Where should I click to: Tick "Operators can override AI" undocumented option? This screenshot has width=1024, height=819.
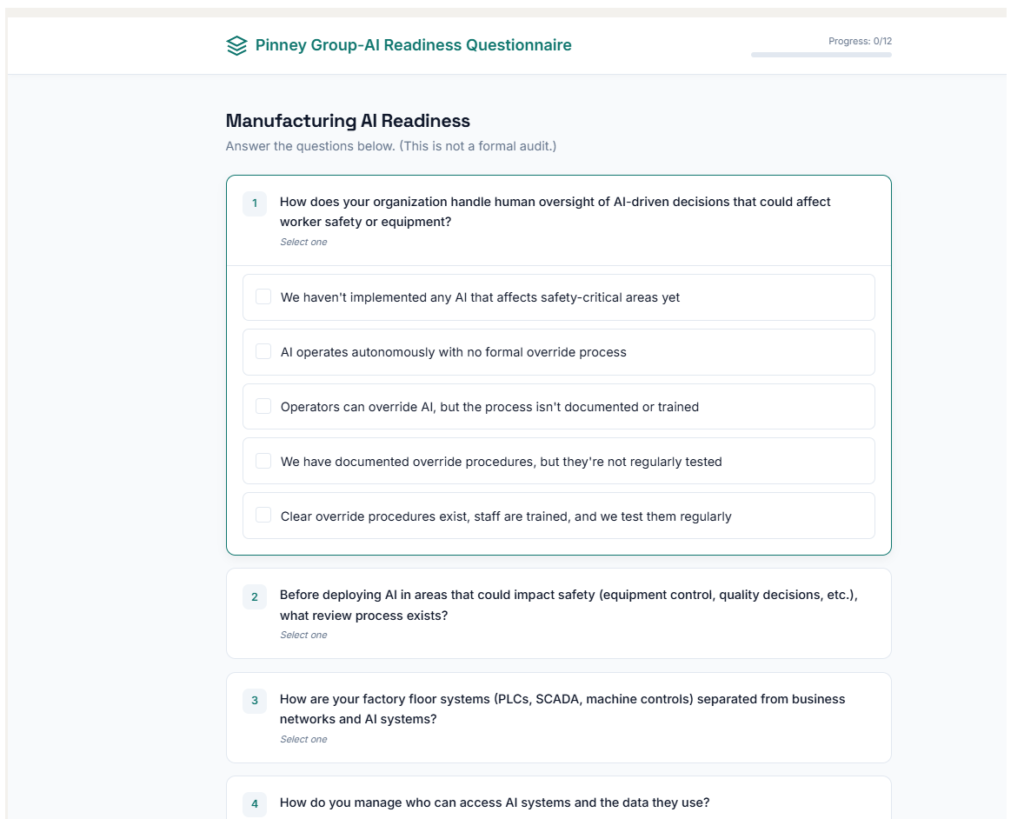[x=263, y=406]
